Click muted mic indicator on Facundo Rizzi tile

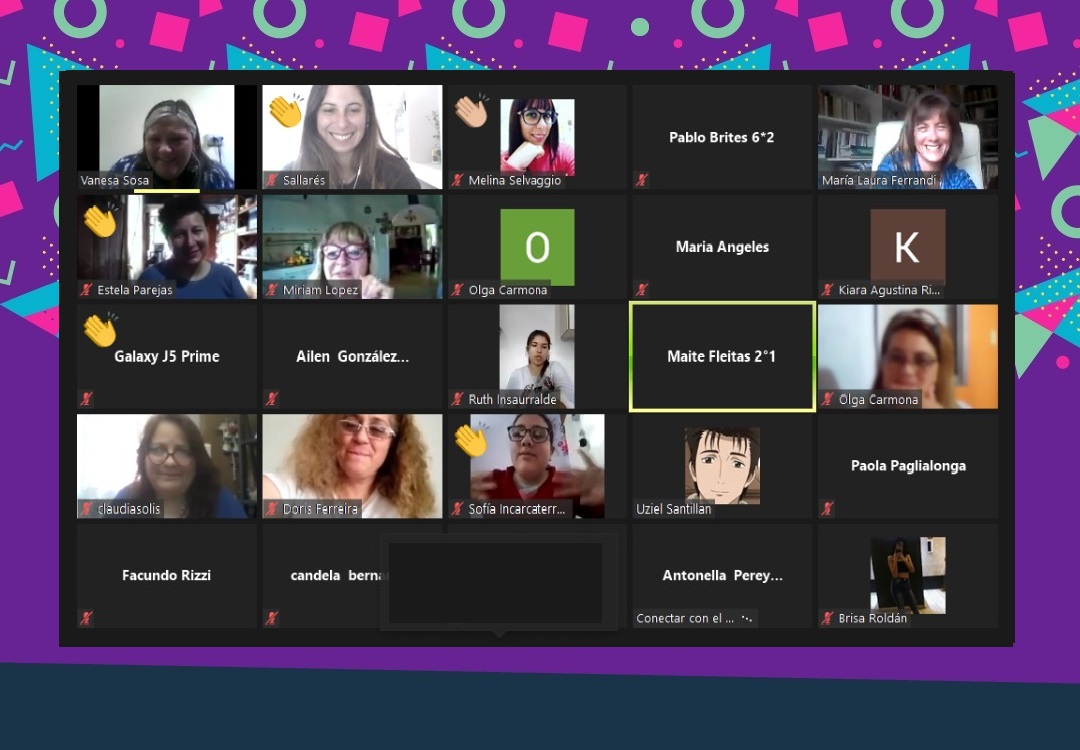[x=87, y=618]
